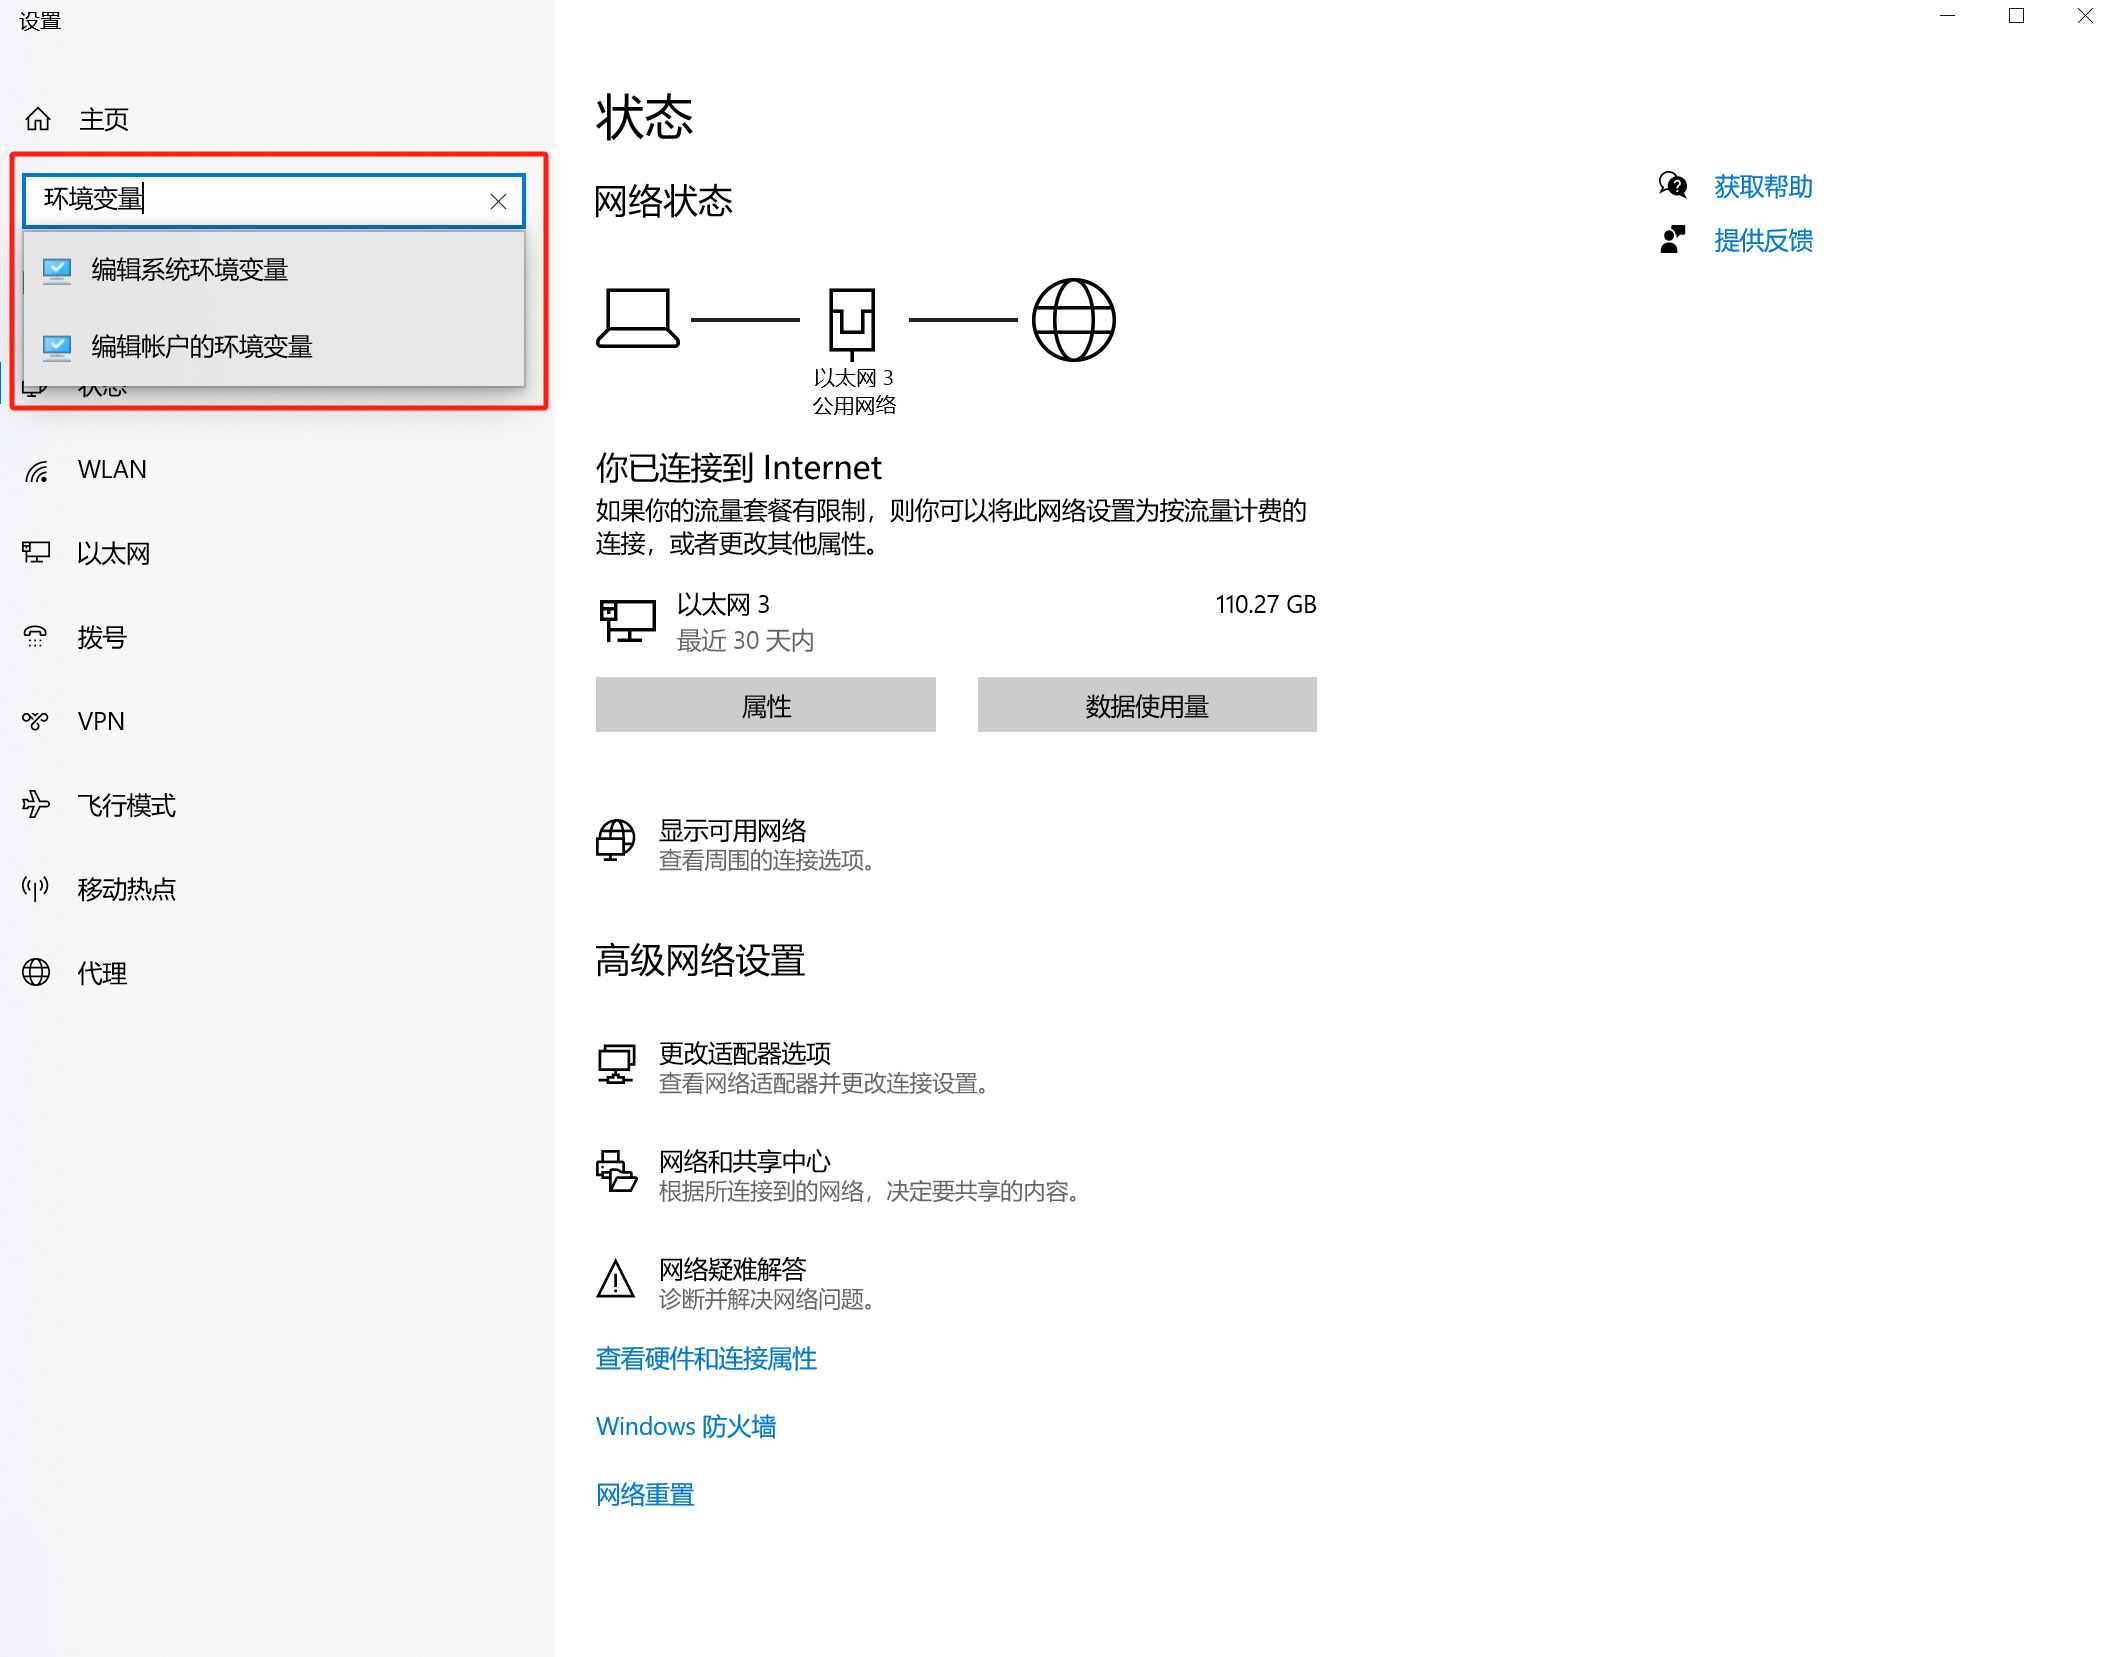Click the Home icon beside 主页

tap(38, 119)
